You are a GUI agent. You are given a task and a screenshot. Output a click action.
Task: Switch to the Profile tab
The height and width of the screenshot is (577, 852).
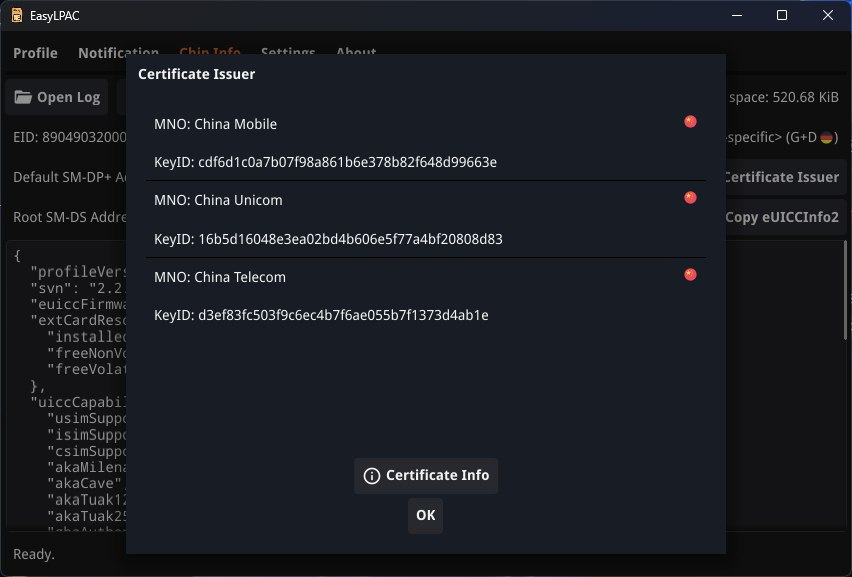(x=35, y=53)
